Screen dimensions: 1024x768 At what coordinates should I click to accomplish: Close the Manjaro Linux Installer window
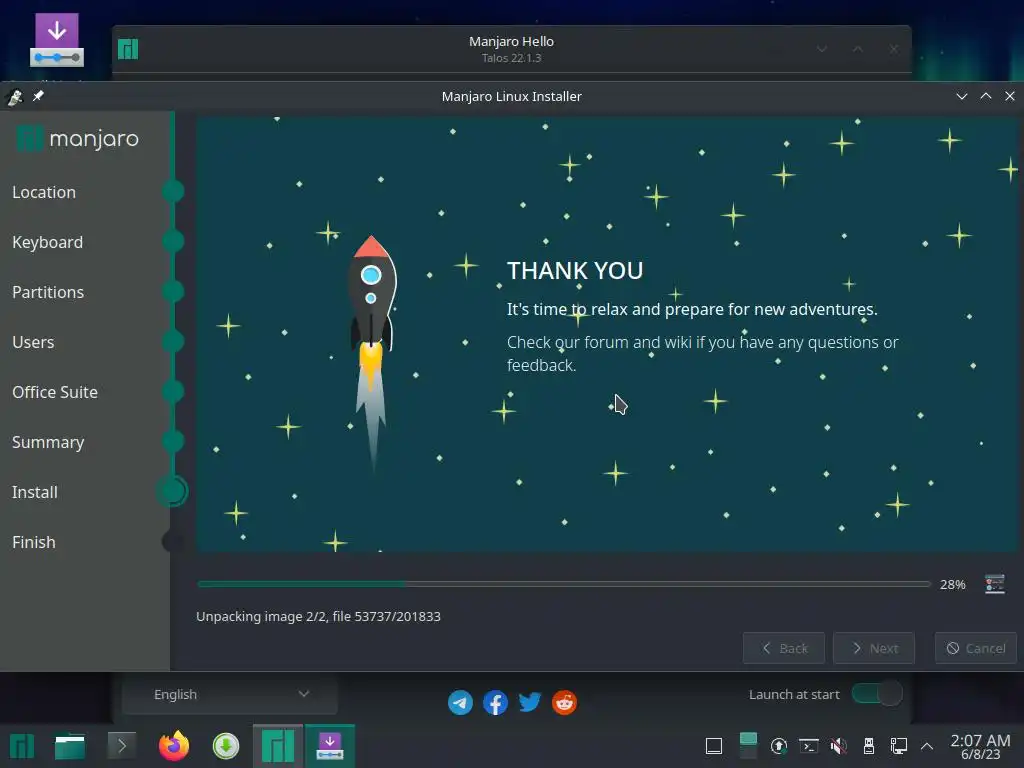(x=1010, y=96)
